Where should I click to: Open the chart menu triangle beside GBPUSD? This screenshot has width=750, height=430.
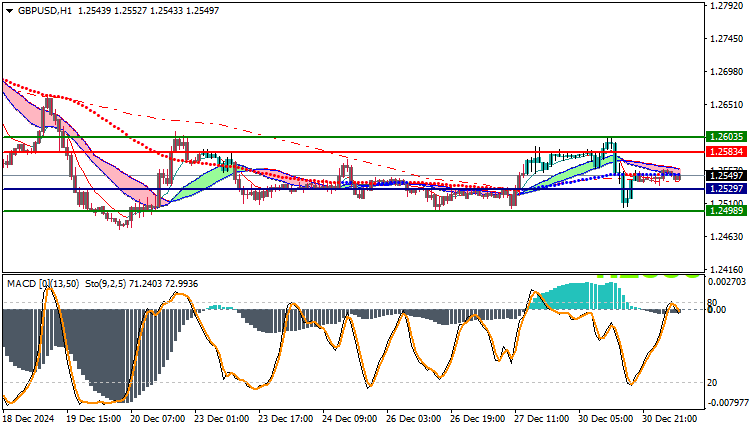(x=10, y=11)
